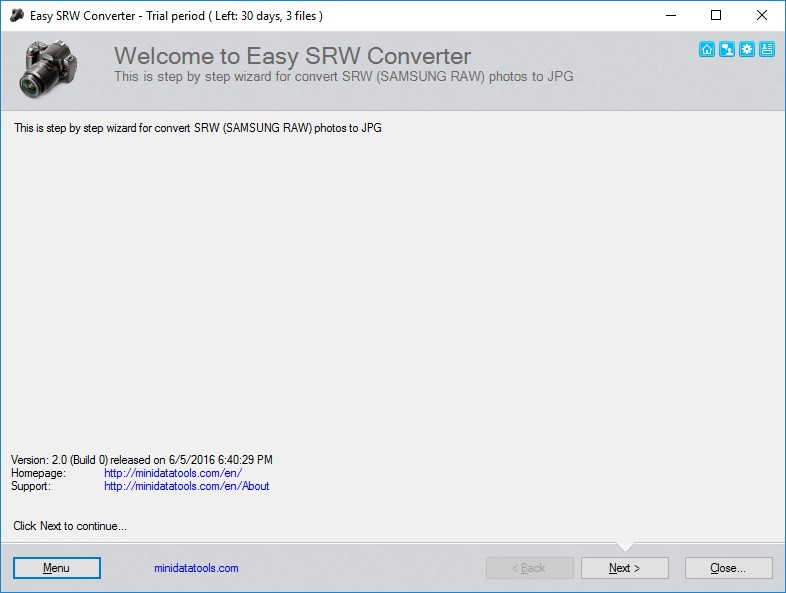This screenshot has width=786, height=593.
Task: Click the body wizard description text
Action: [x=198, y=128]
